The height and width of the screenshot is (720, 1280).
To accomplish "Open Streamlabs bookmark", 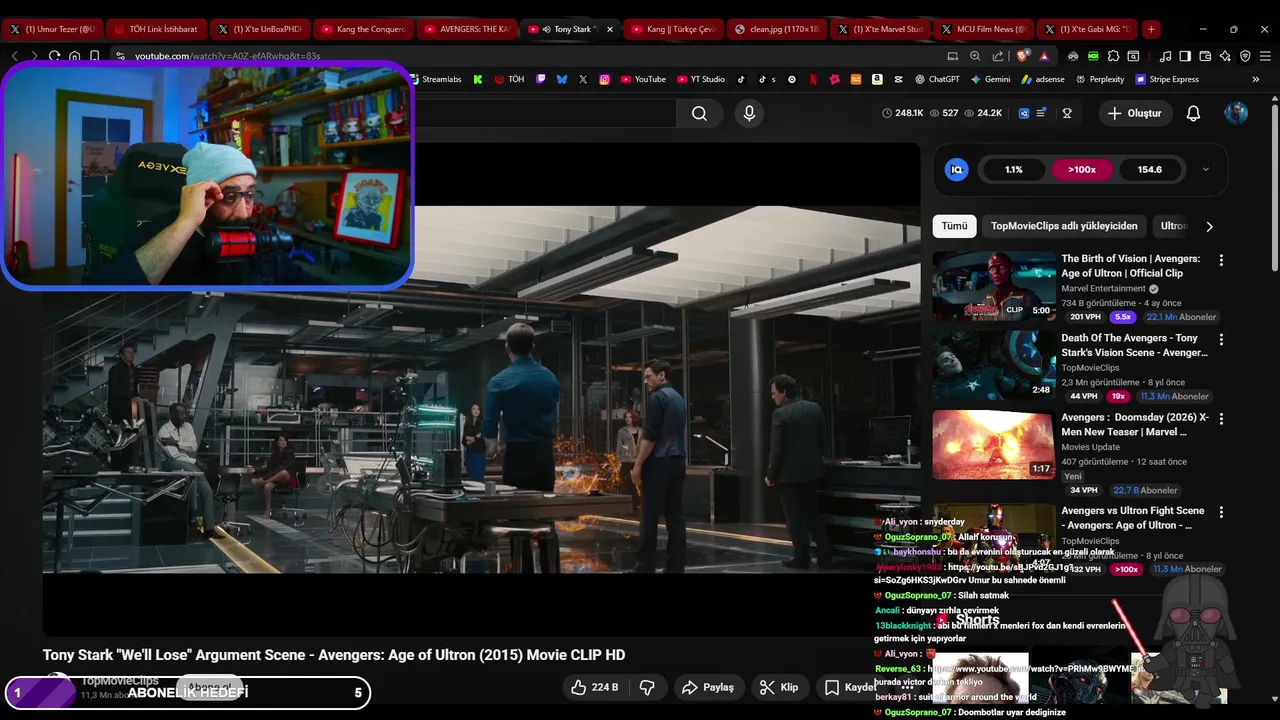I will tap(435, 79).
